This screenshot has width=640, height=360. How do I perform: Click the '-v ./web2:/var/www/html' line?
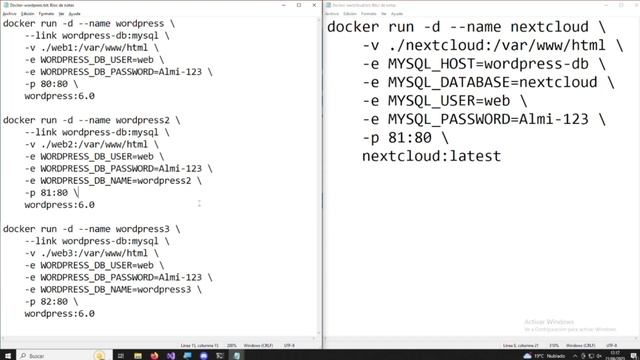point(91,144)
